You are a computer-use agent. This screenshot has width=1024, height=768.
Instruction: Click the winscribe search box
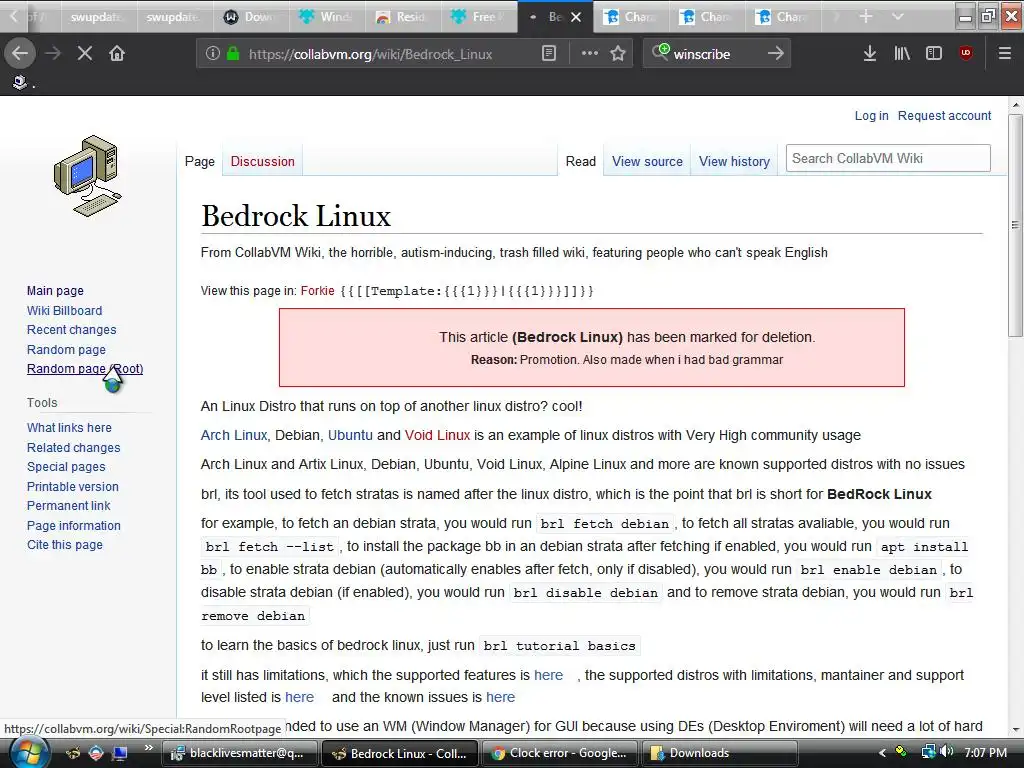[715, 54]
